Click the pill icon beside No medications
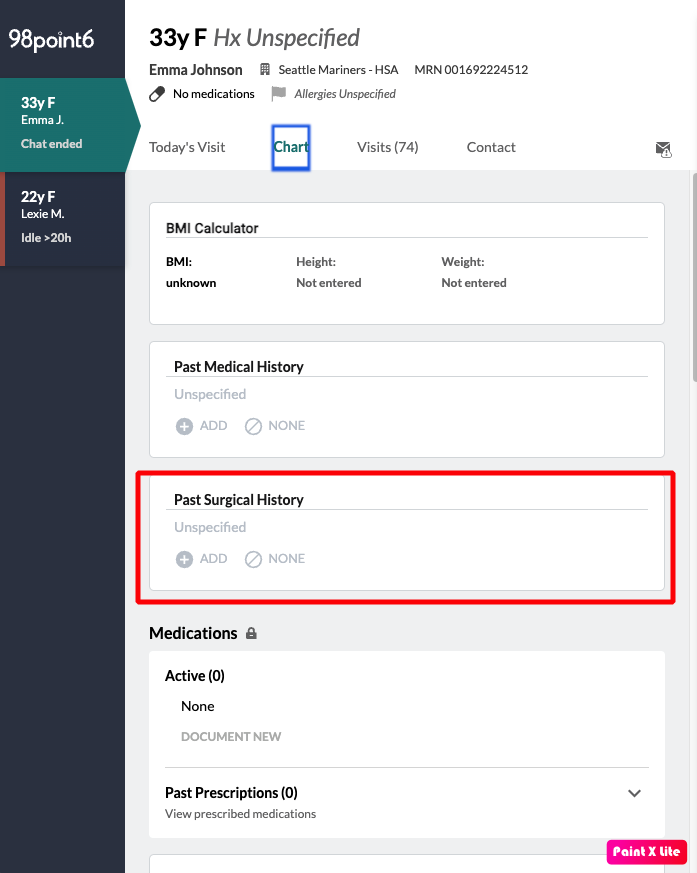Screen dimensions: 697x873 pos(157,94)
